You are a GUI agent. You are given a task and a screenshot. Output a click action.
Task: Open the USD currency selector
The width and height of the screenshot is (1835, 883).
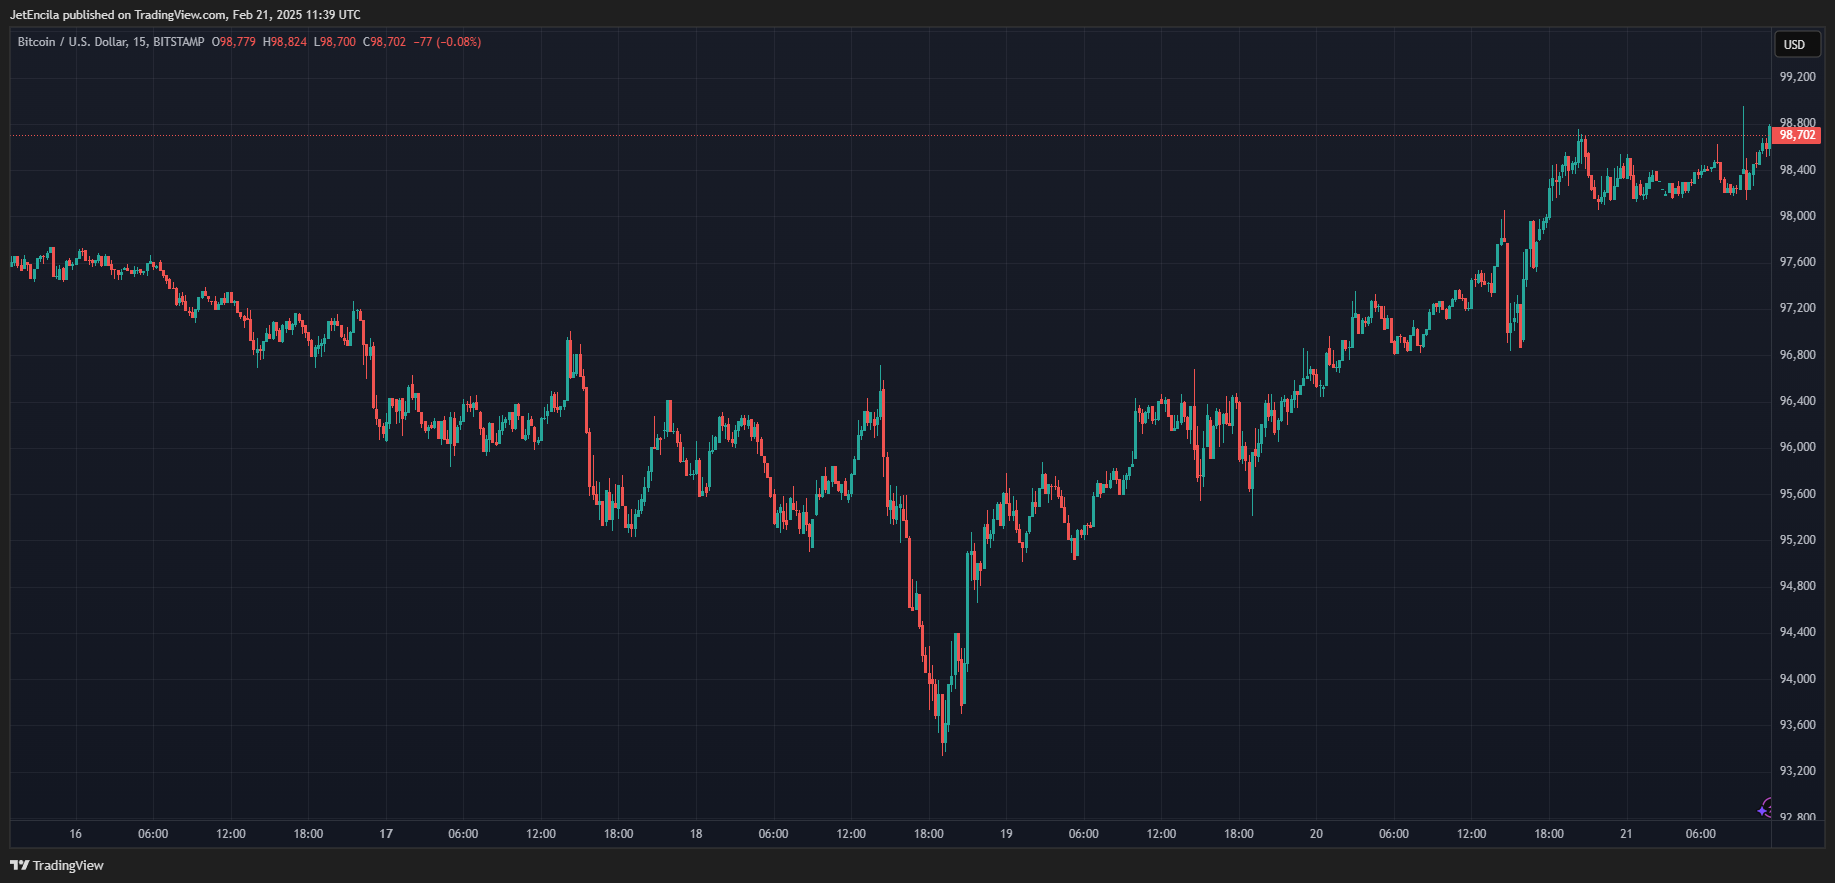pos(1794,44)
